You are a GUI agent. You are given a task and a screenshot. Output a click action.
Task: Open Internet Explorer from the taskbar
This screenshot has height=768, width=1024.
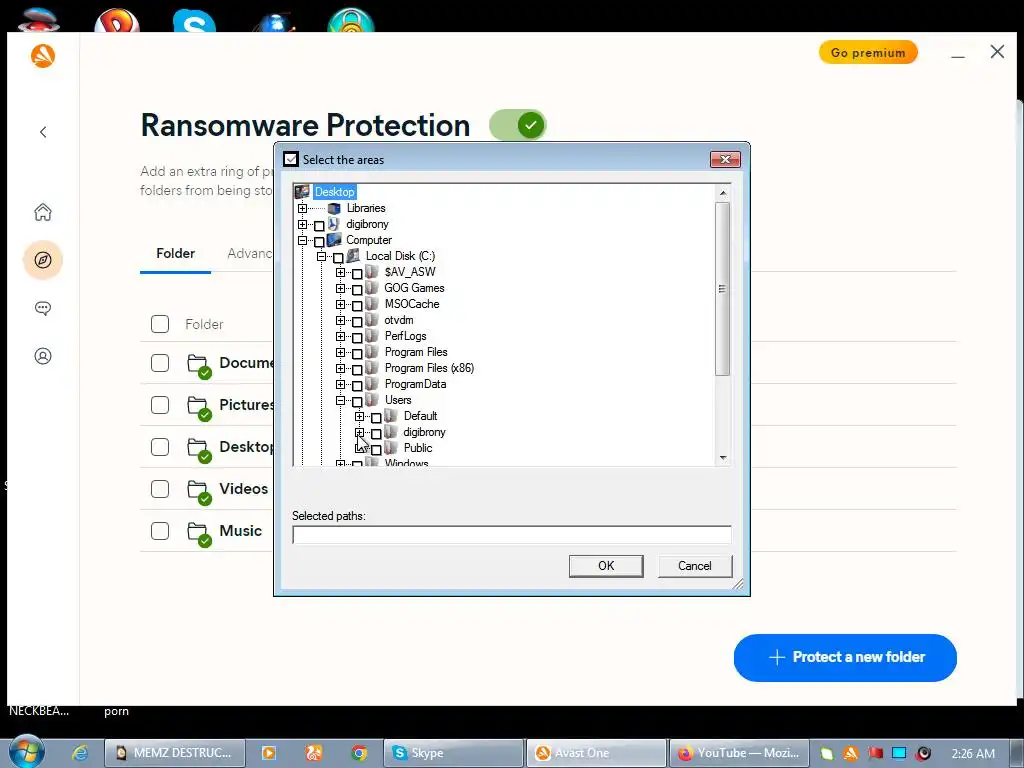[80, 753]
